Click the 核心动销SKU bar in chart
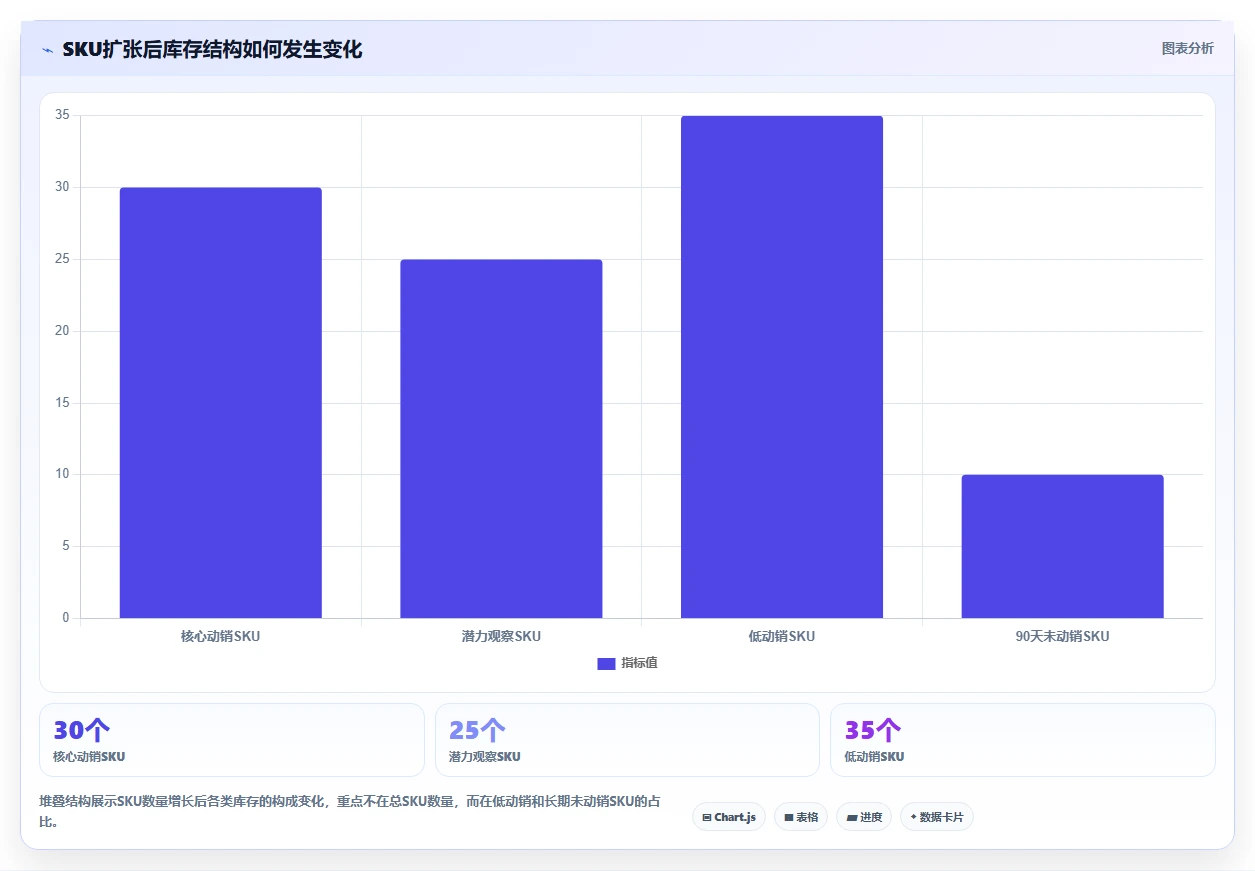 pyautogui.click(x=221, y=403)
